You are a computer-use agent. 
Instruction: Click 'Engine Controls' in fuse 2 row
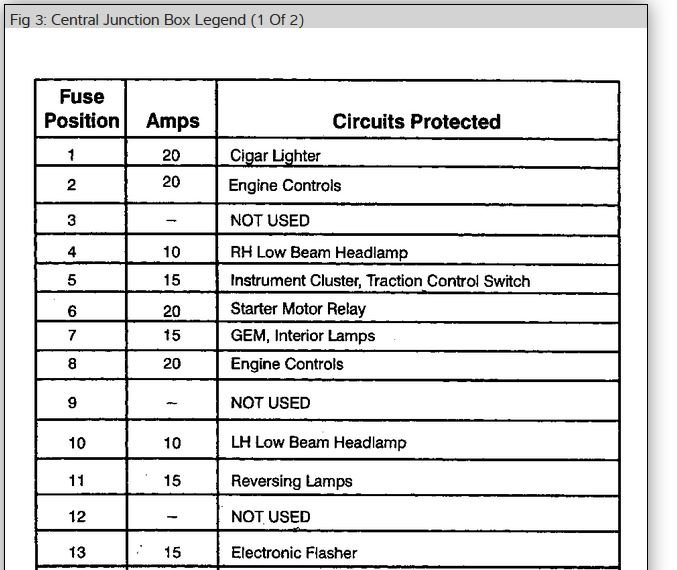[285, 185]
